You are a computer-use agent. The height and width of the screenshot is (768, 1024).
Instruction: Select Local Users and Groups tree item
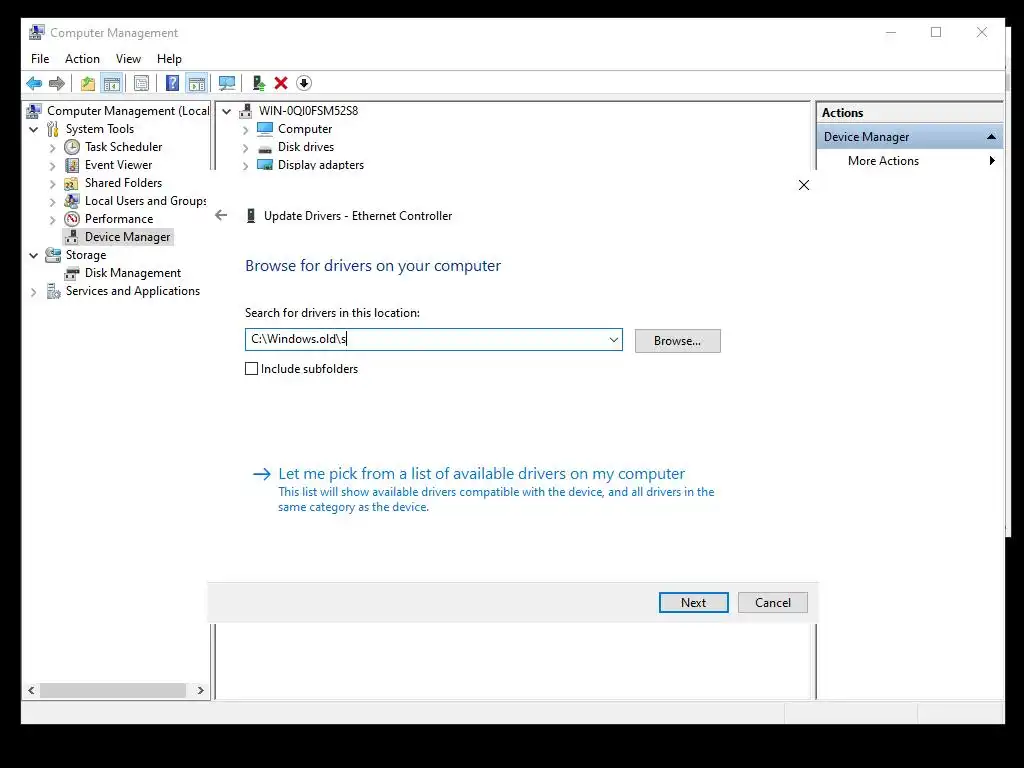tap(146, 201)
